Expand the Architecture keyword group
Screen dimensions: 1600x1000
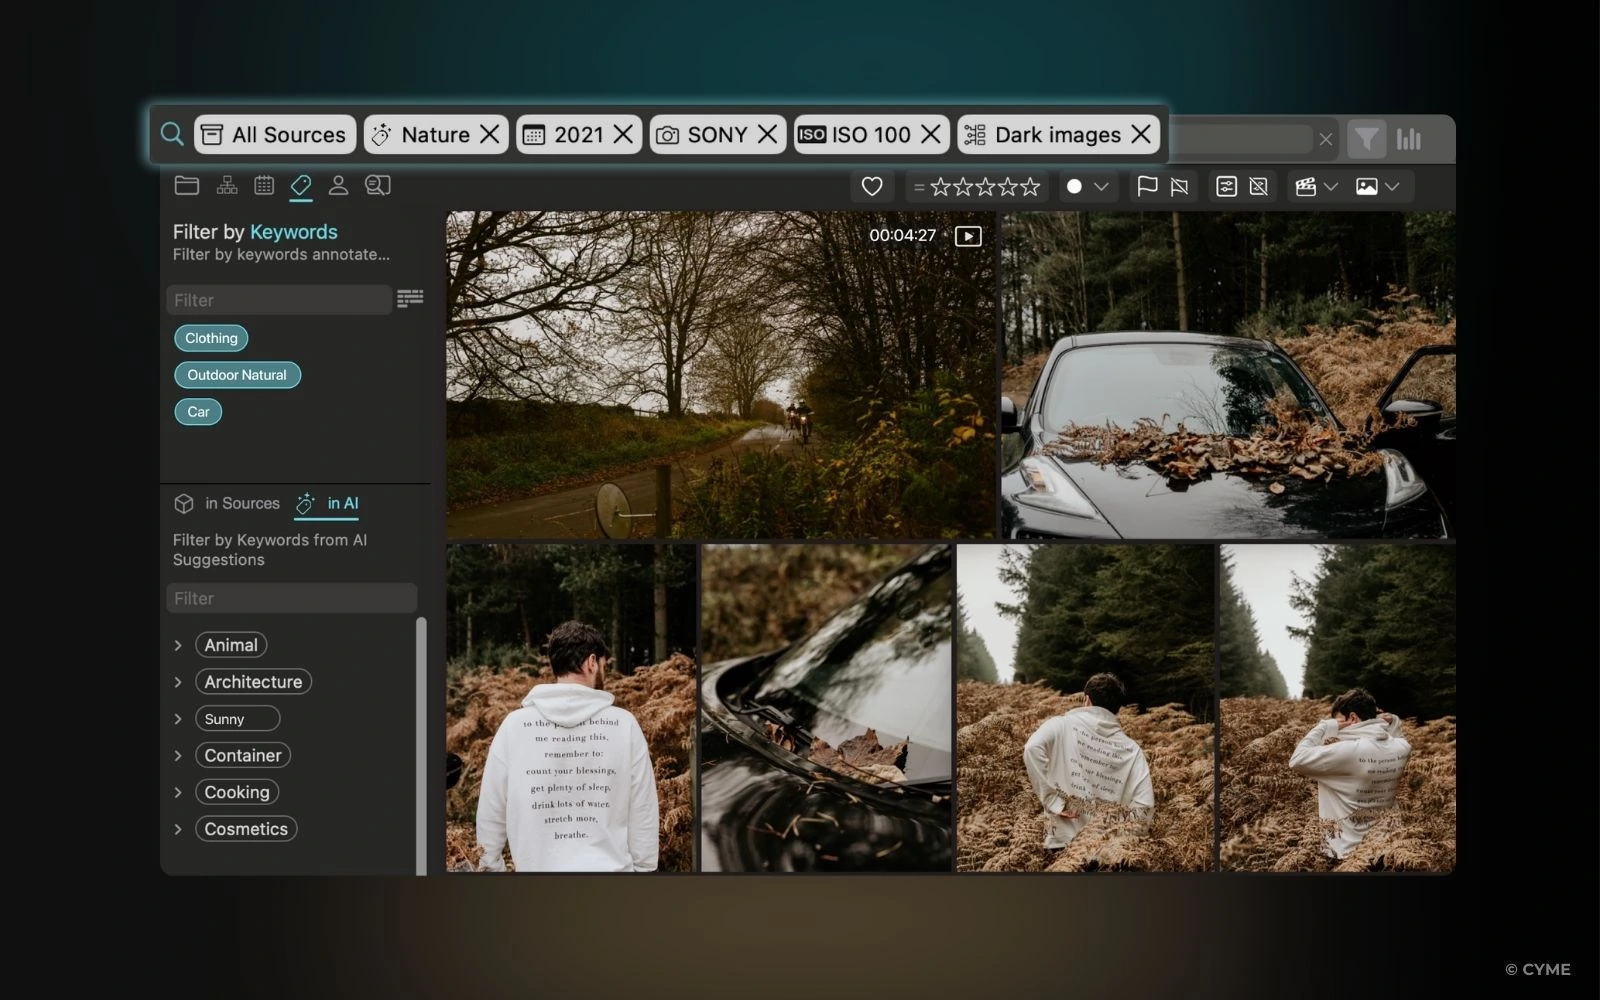coord(178,682)
